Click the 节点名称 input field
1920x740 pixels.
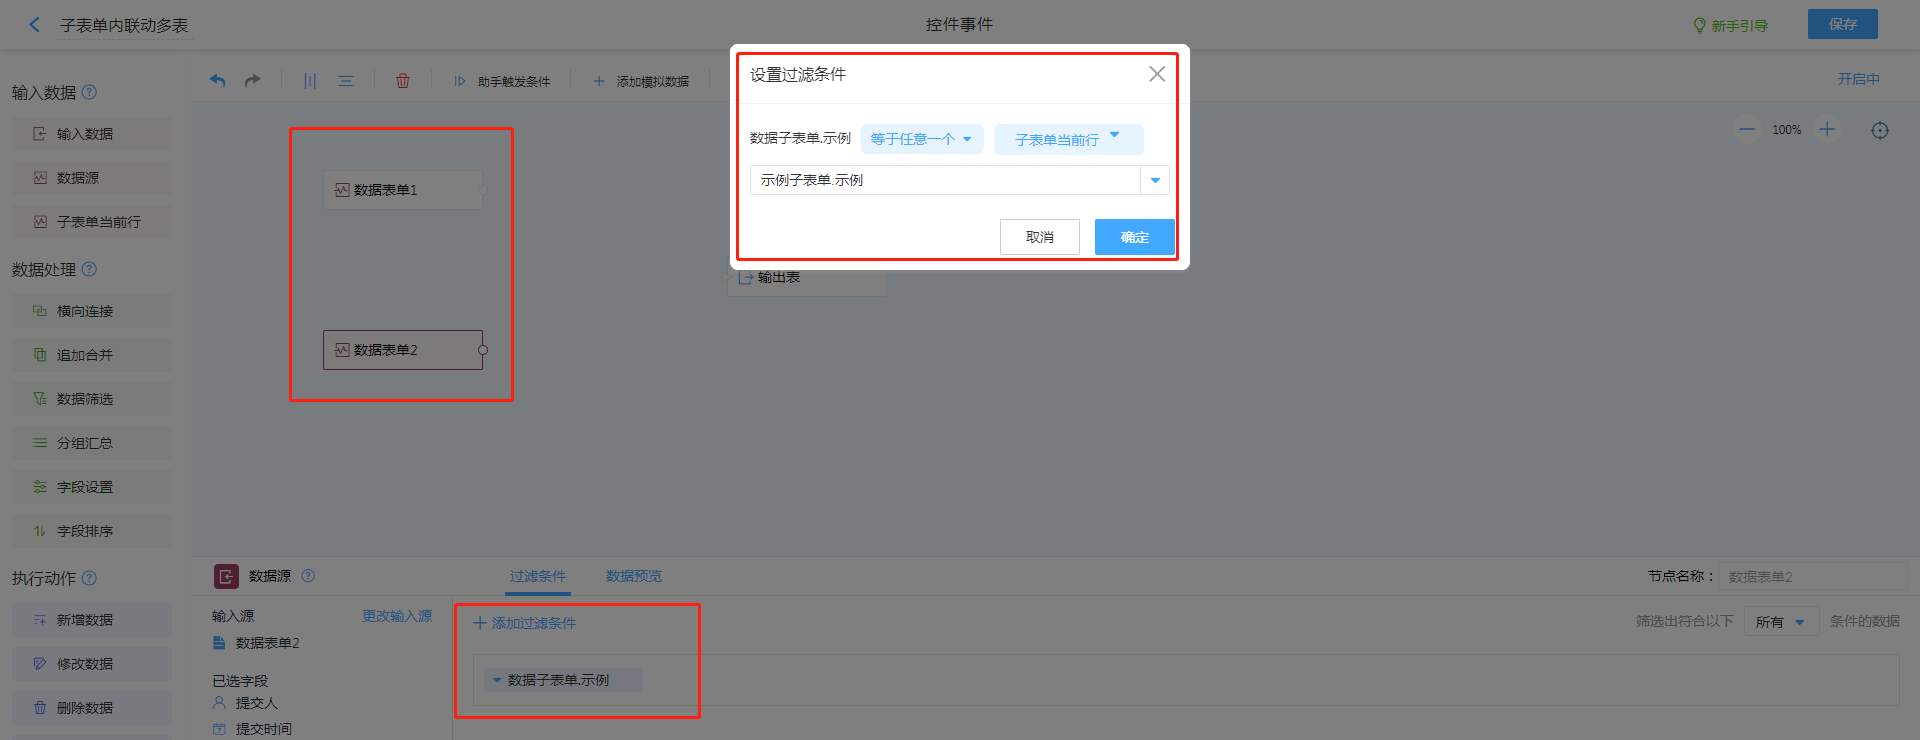tap(1813, 577)
